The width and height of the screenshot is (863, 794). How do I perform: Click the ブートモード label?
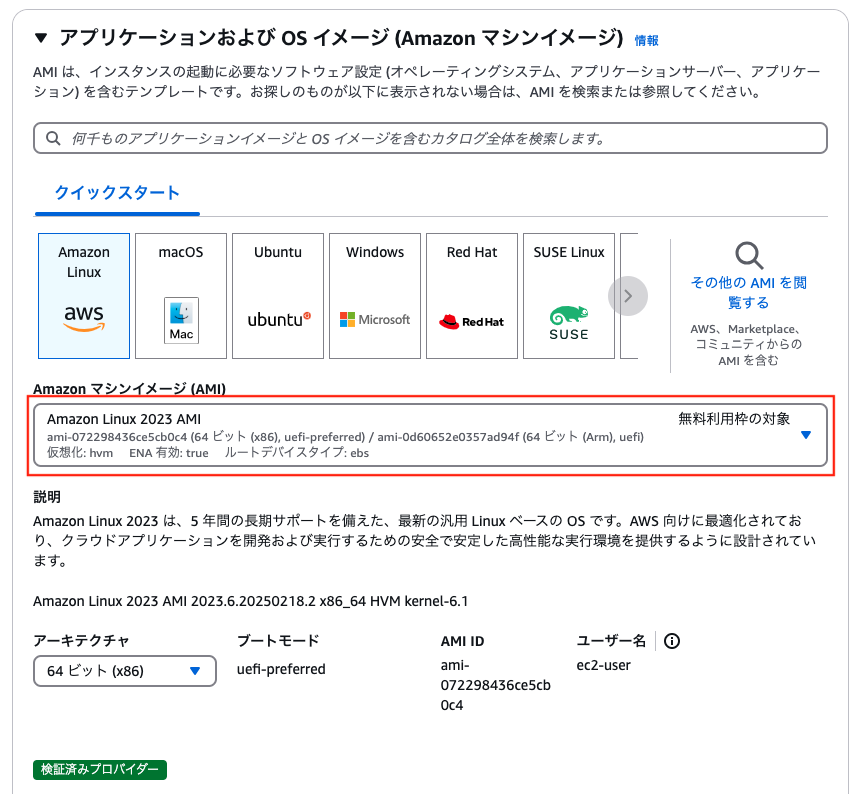click(x=278, y=641)
